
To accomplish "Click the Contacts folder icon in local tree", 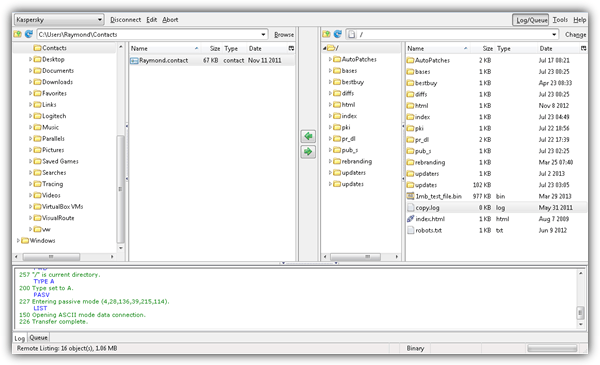I will coord(37,48).
